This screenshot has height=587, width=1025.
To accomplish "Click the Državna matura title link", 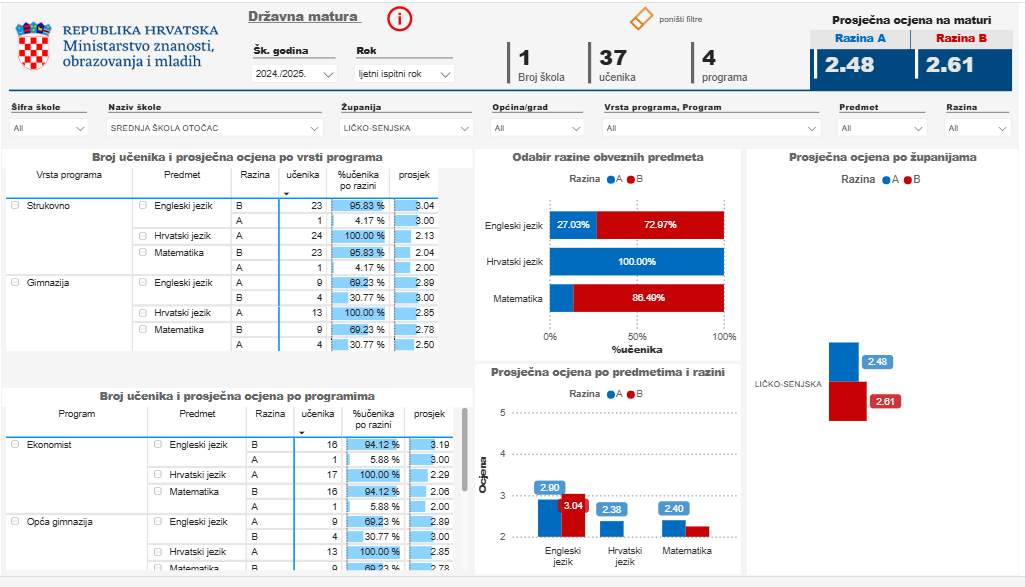I will [x=303, y=16].
